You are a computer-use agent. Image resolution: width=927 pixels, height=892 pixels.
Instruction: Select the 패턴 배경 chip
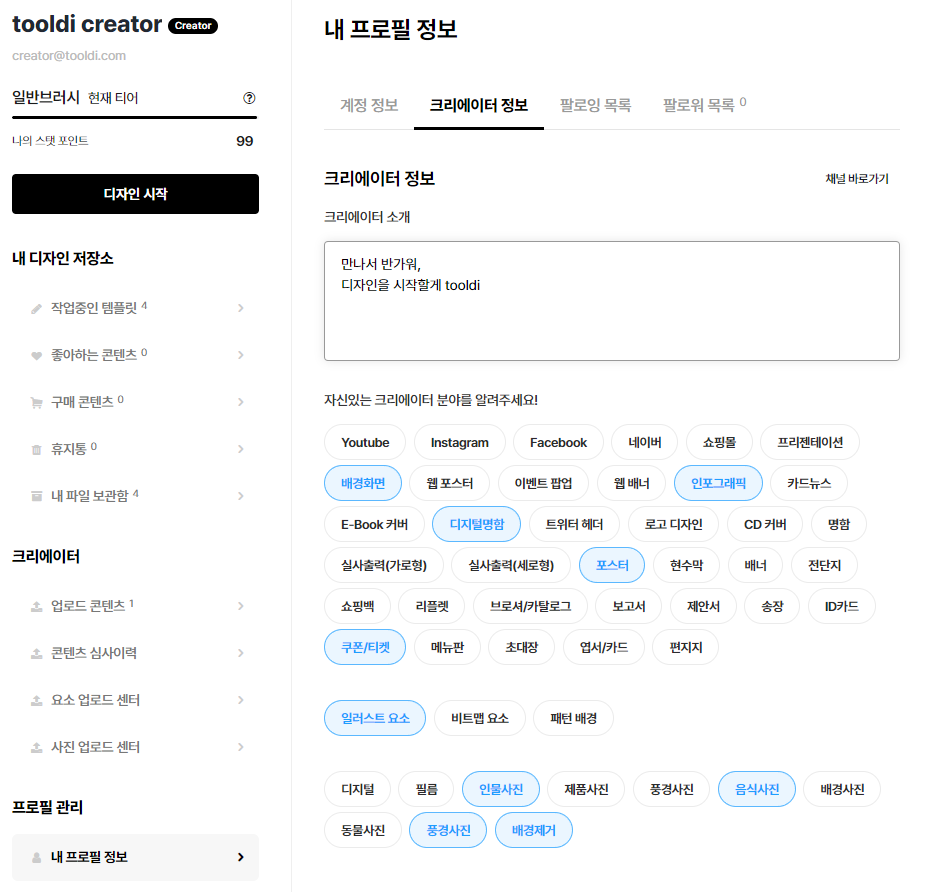point(573,718)
